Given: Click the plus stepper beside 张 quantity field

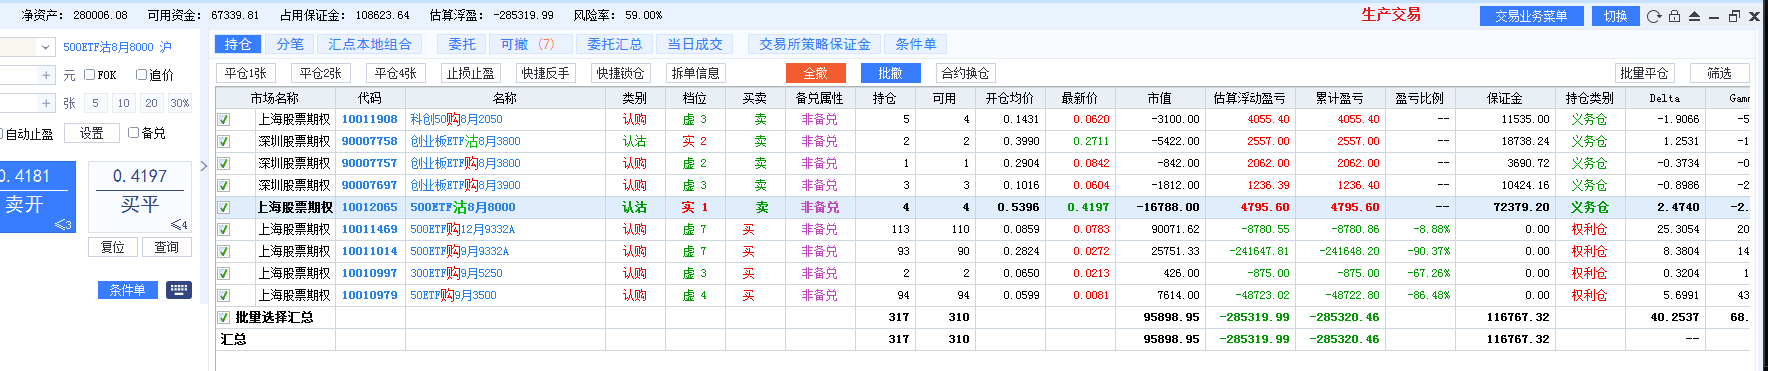Looking at the screenshot, I should pos(46,103).
